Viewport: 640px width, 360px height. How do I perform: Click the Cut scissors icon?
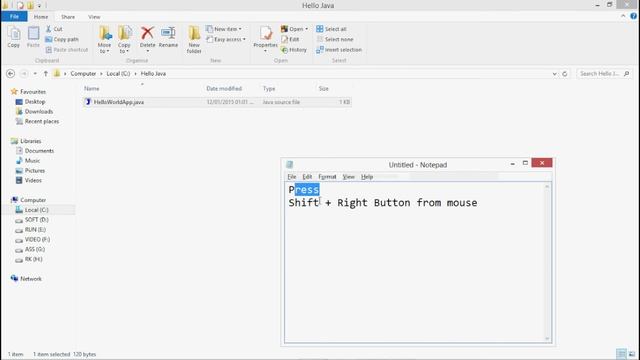click(49, 29)
